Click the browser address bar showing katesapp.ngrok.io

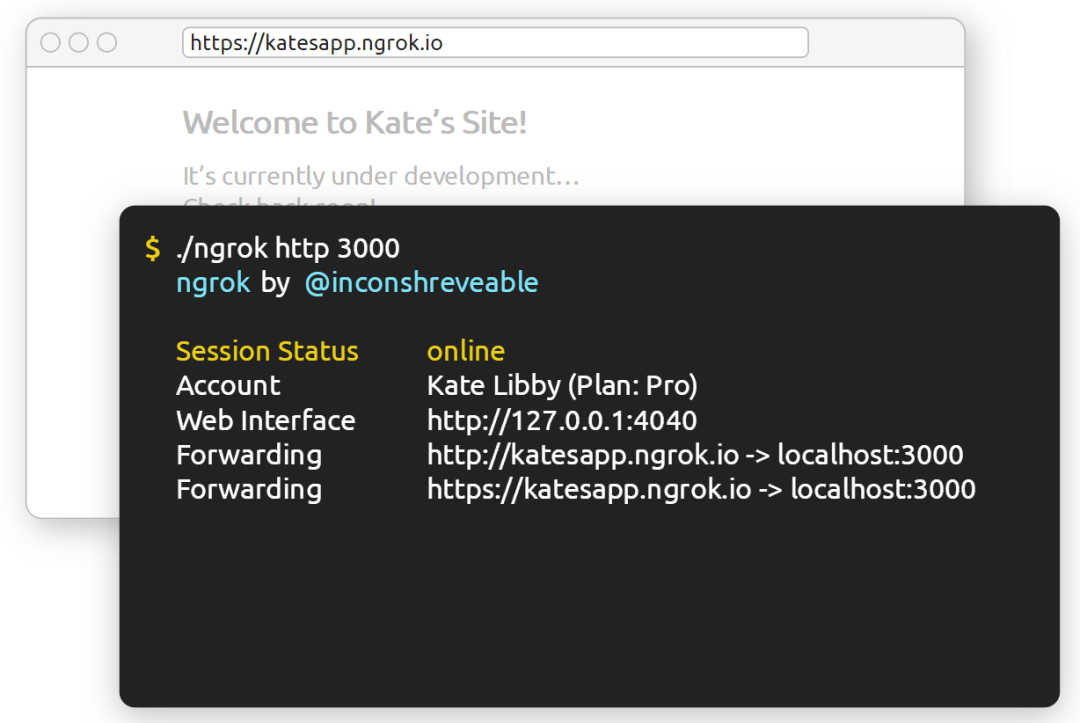coord(495,43)
